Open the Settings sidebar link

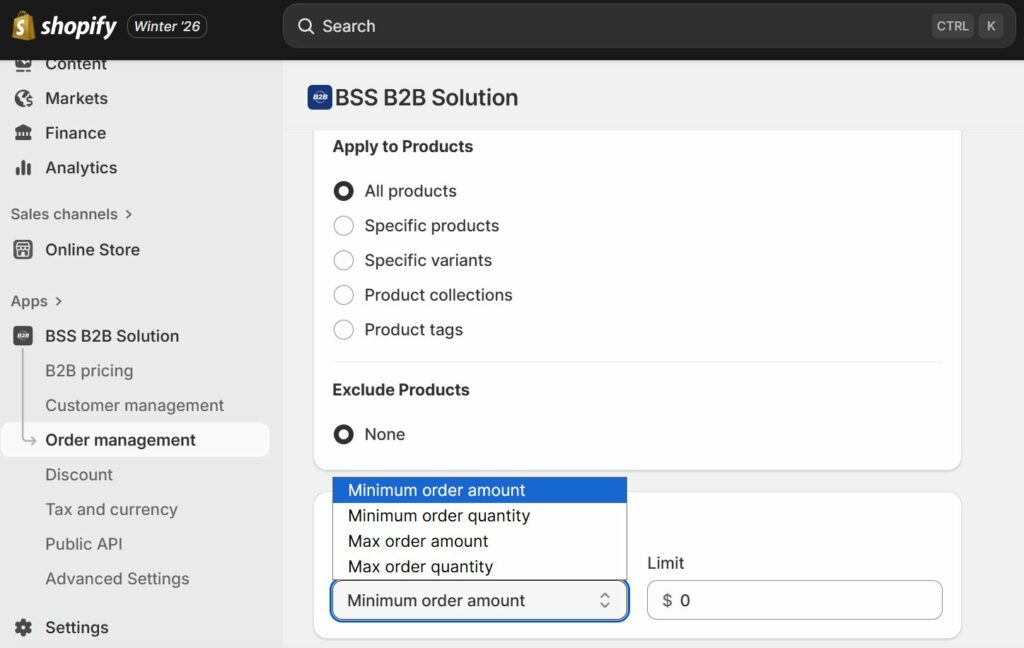tap(76, 627)
